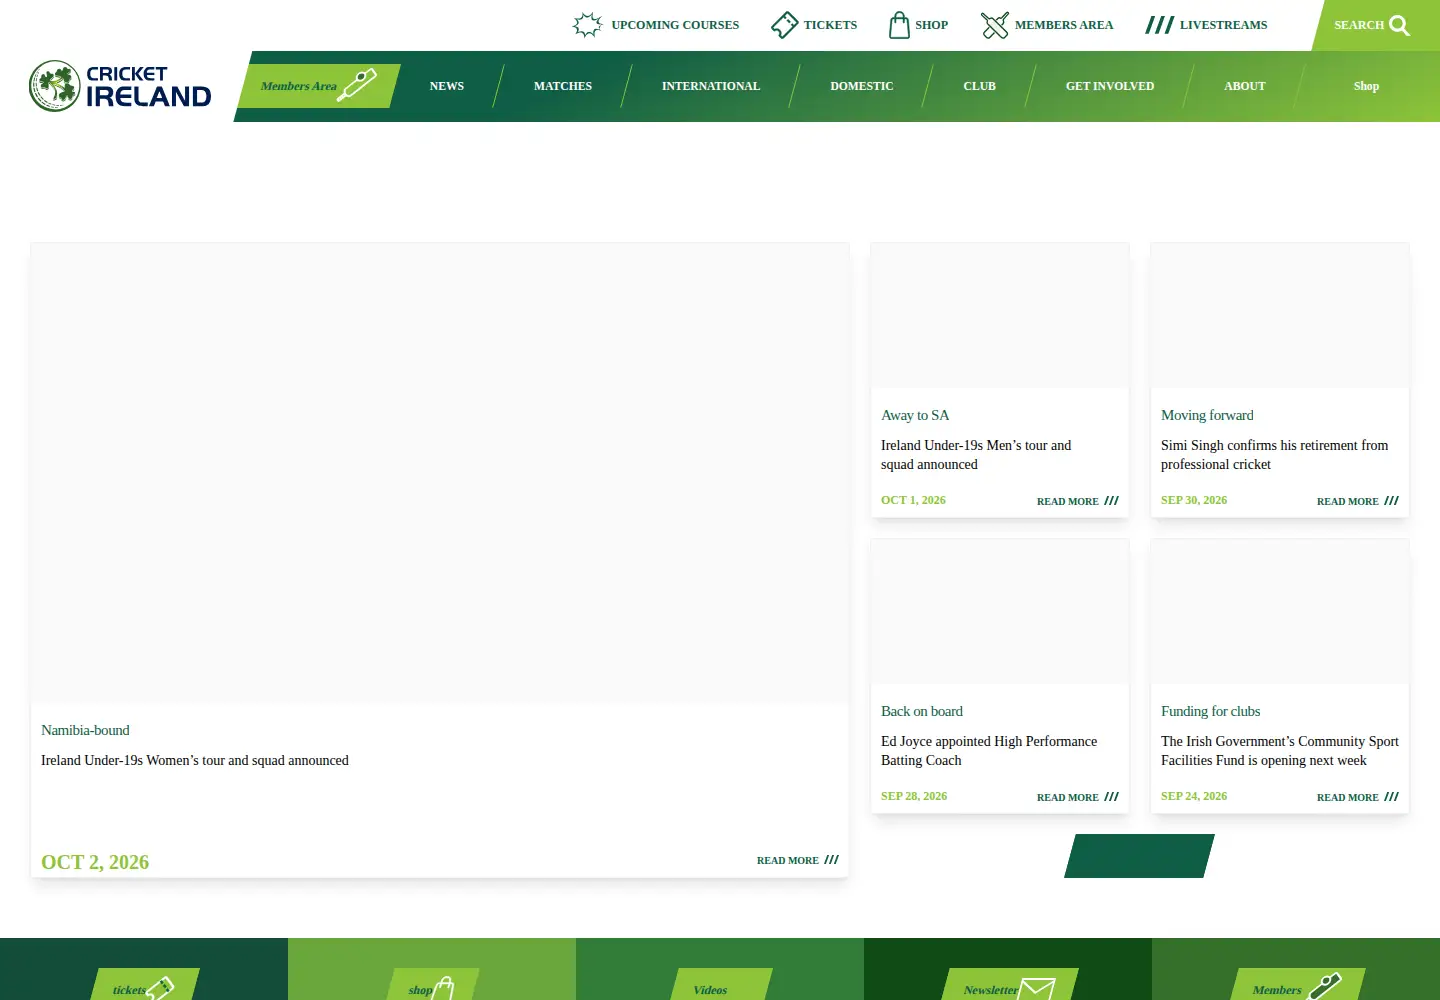The image size is (1440, 1000).
Task: Click the OCT 2, 2026 date
Action: (x=95, y=862)
